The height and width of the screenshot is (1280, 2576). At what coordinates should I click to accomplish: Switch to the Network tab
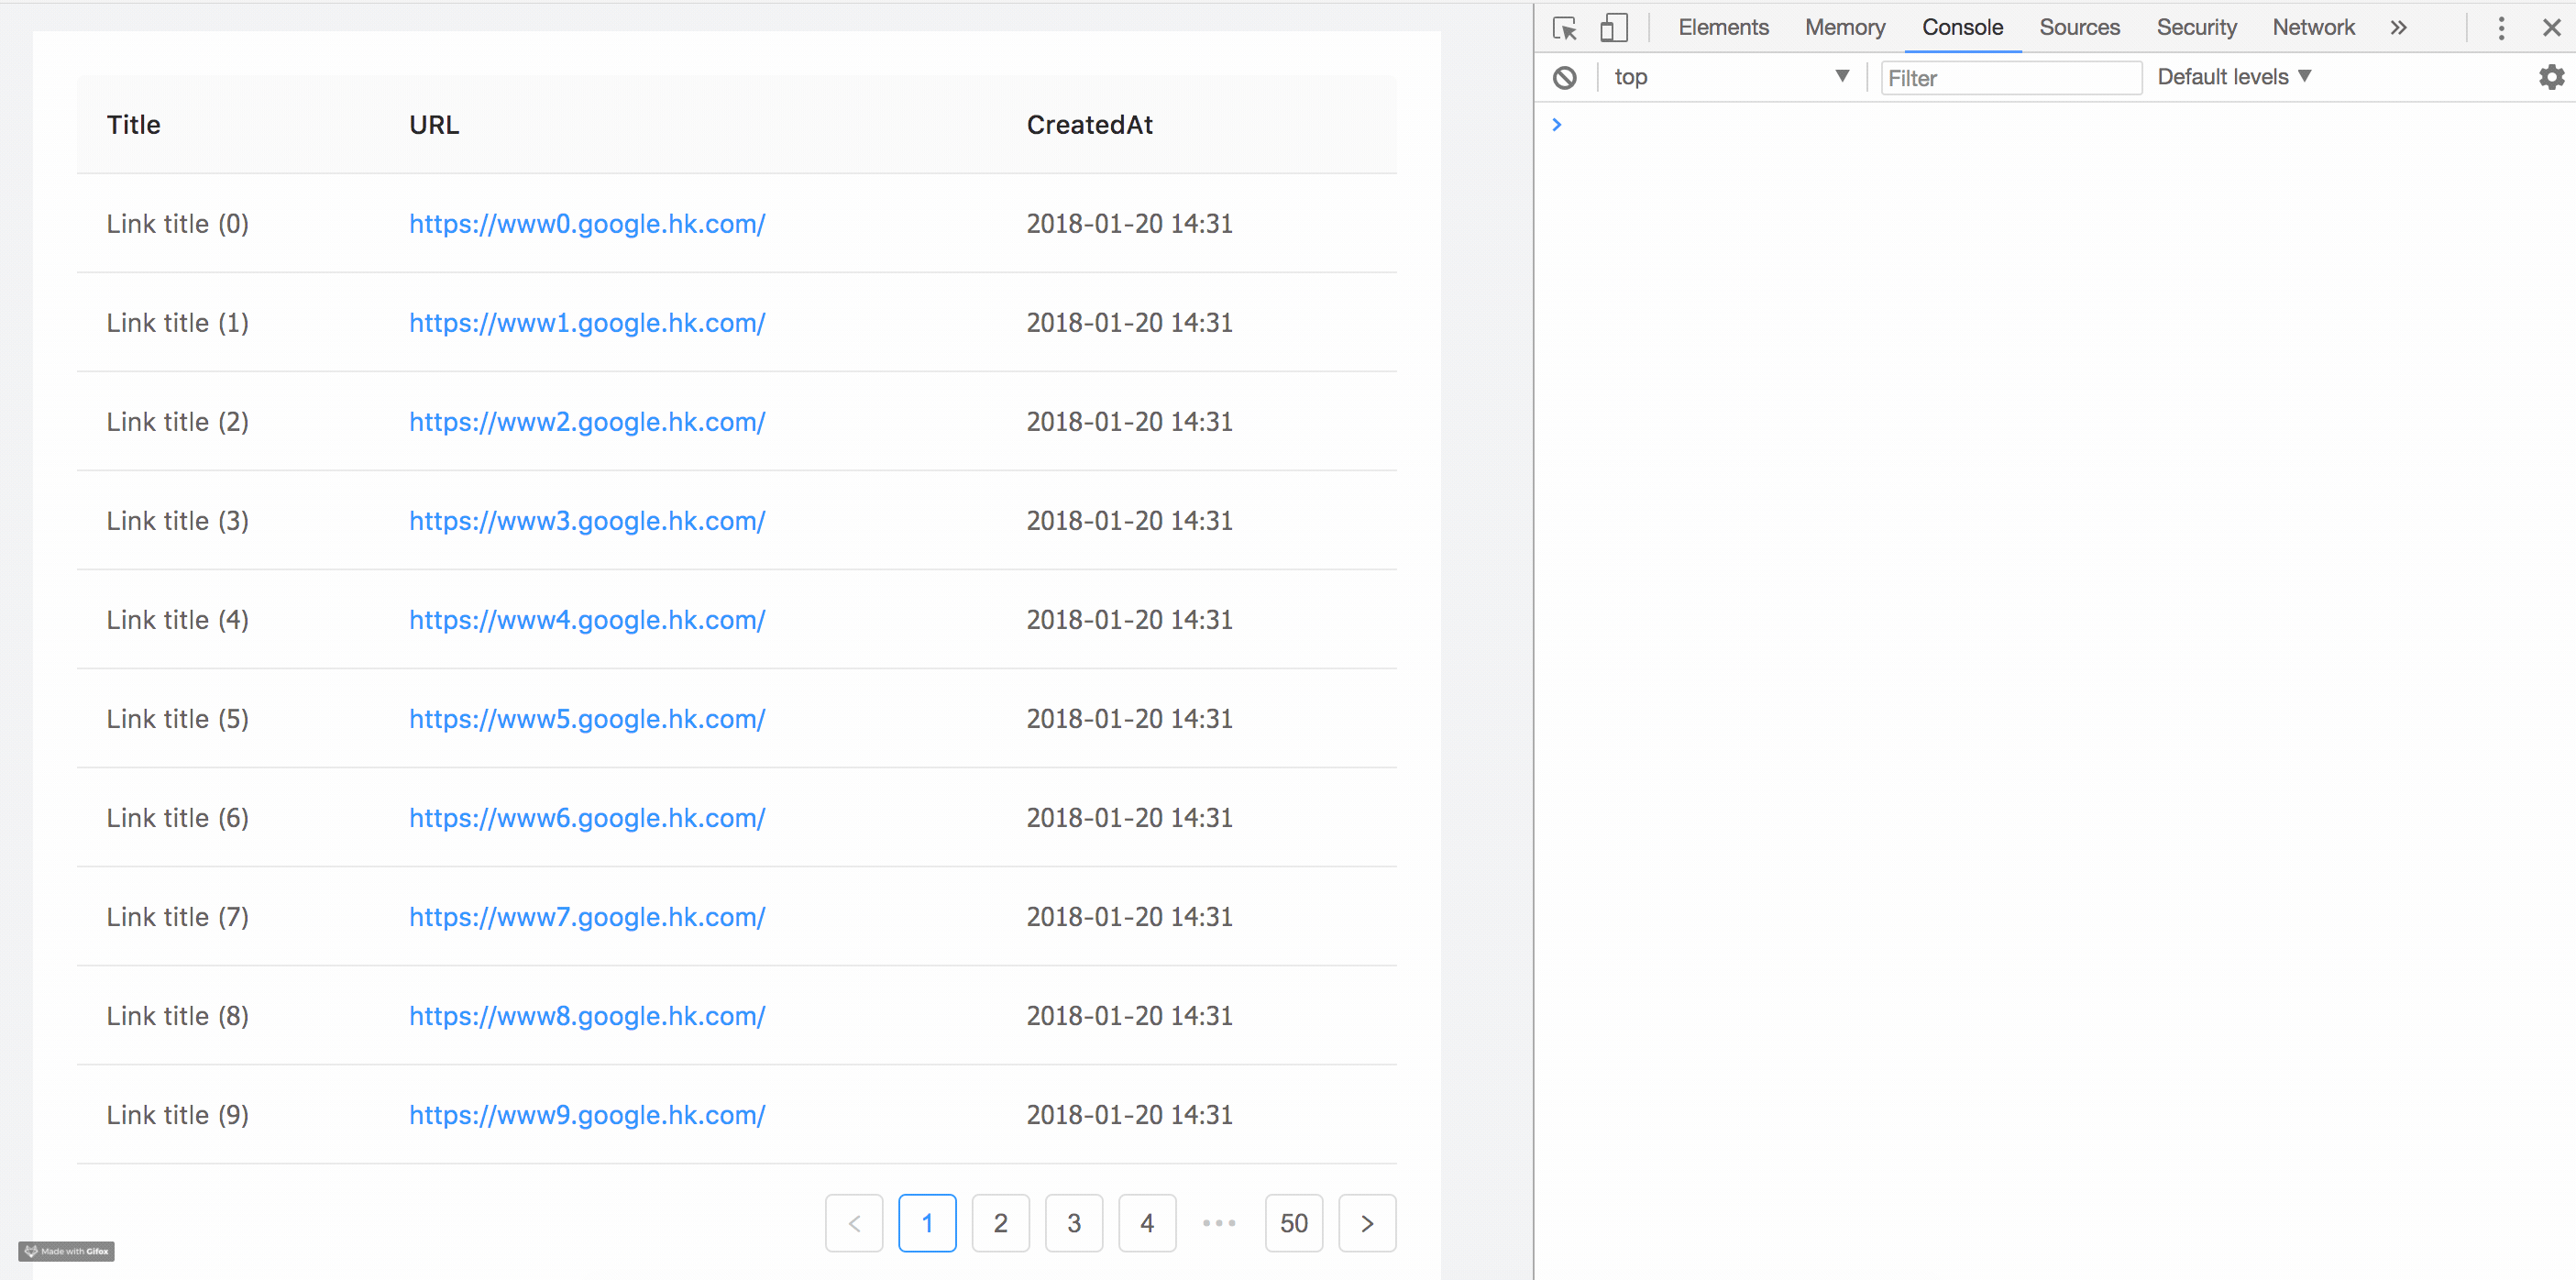coord(2313,28)
